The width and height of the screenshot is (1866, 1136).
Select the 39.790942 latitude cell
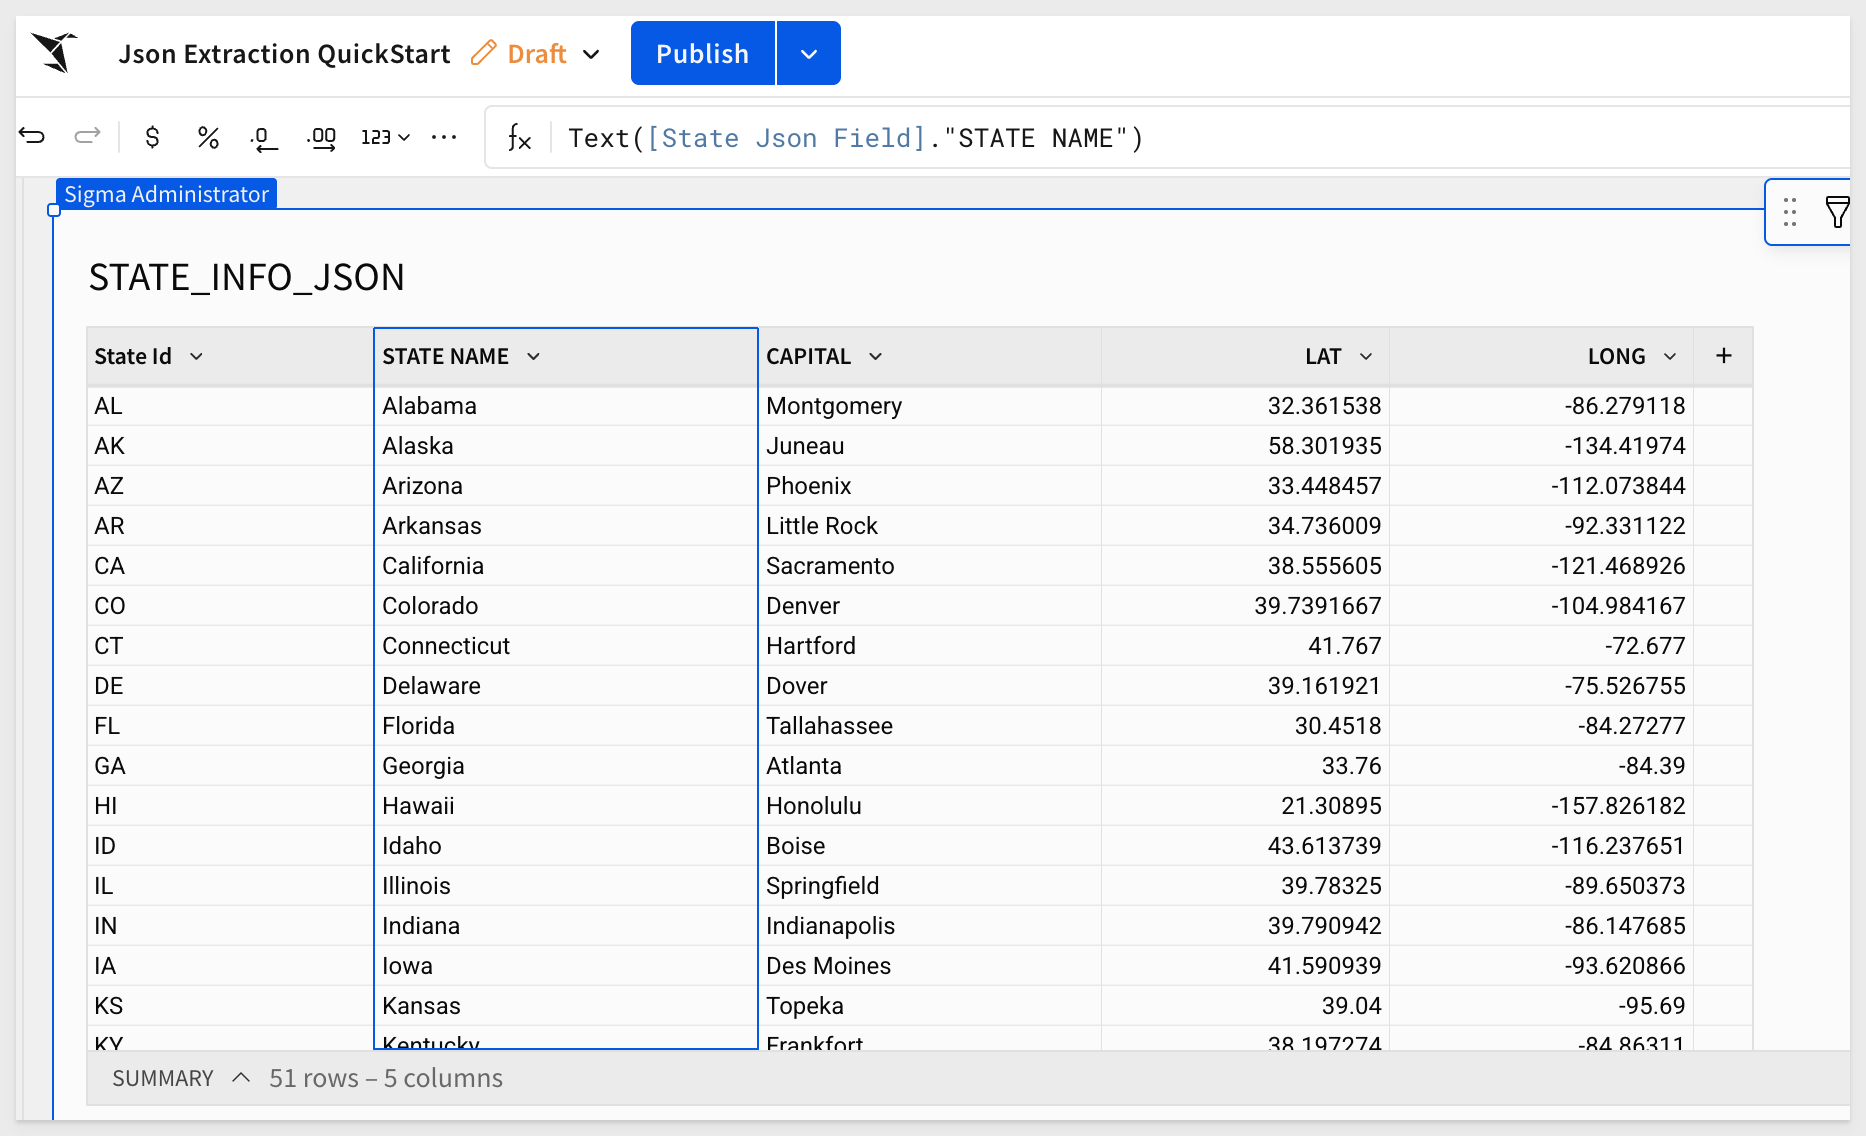(1245, 926)
